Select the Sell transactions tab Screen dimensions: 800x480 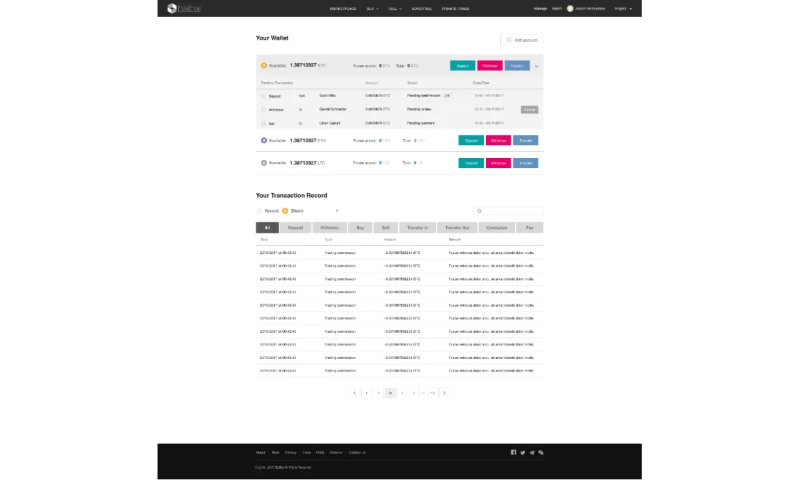[386, 228]
